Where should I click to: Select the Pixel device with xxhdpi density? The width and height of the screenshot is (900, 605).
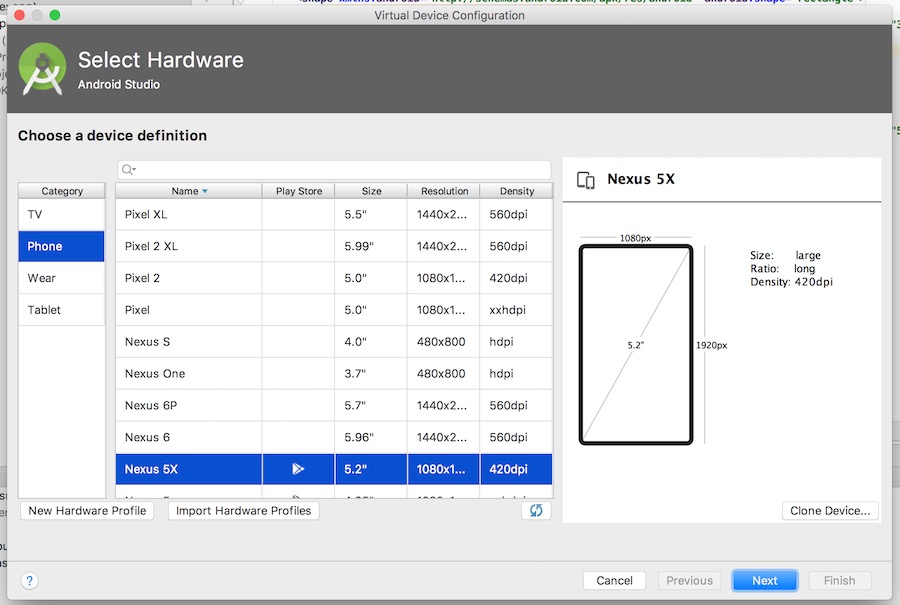[334, 310]
